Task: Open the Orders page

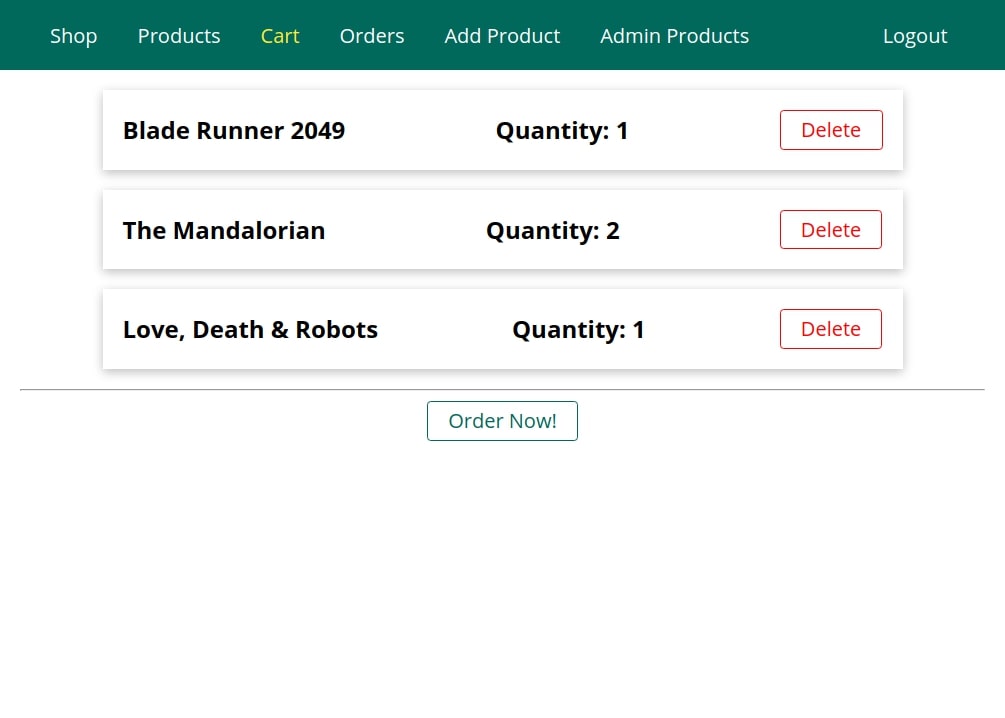Action: point(372,36)
